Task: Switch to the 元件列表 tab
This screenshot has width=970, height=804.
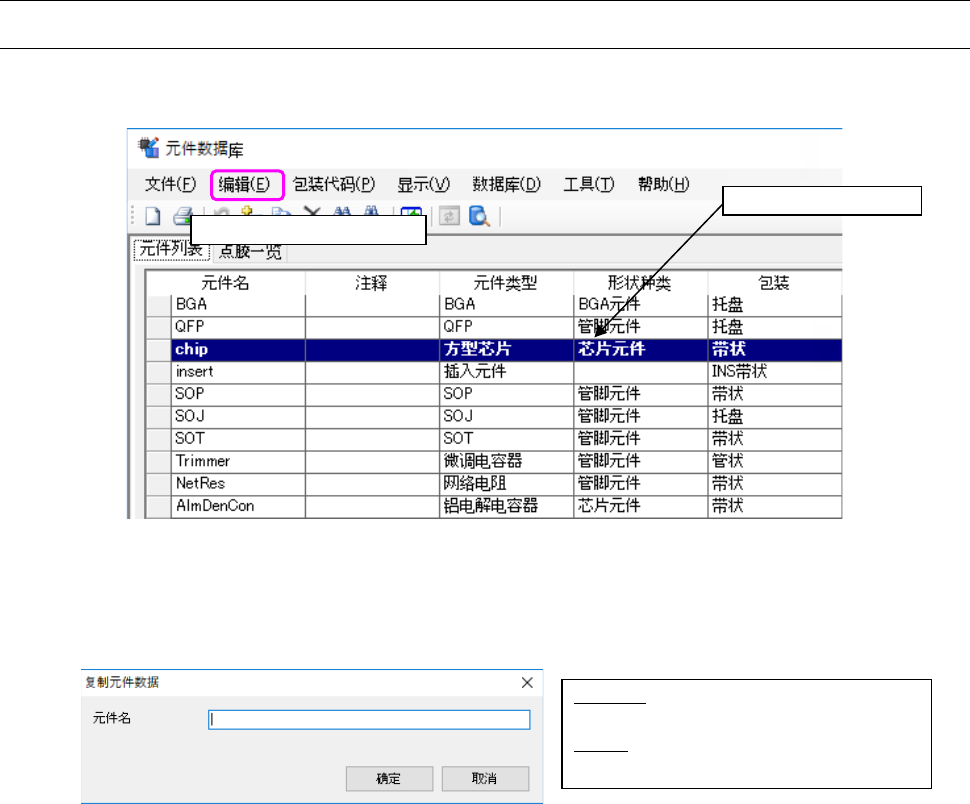Action: coord(171,250)
